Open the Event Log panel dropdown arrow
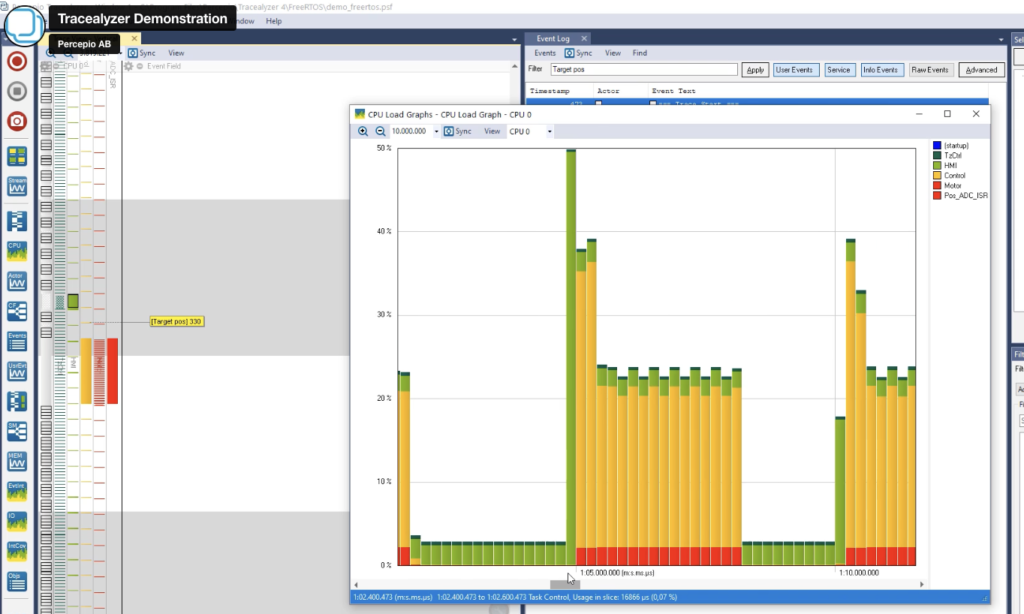The height and width of the screenshot is (614, 1024). pyautogui.click(x=1001, y=40)
